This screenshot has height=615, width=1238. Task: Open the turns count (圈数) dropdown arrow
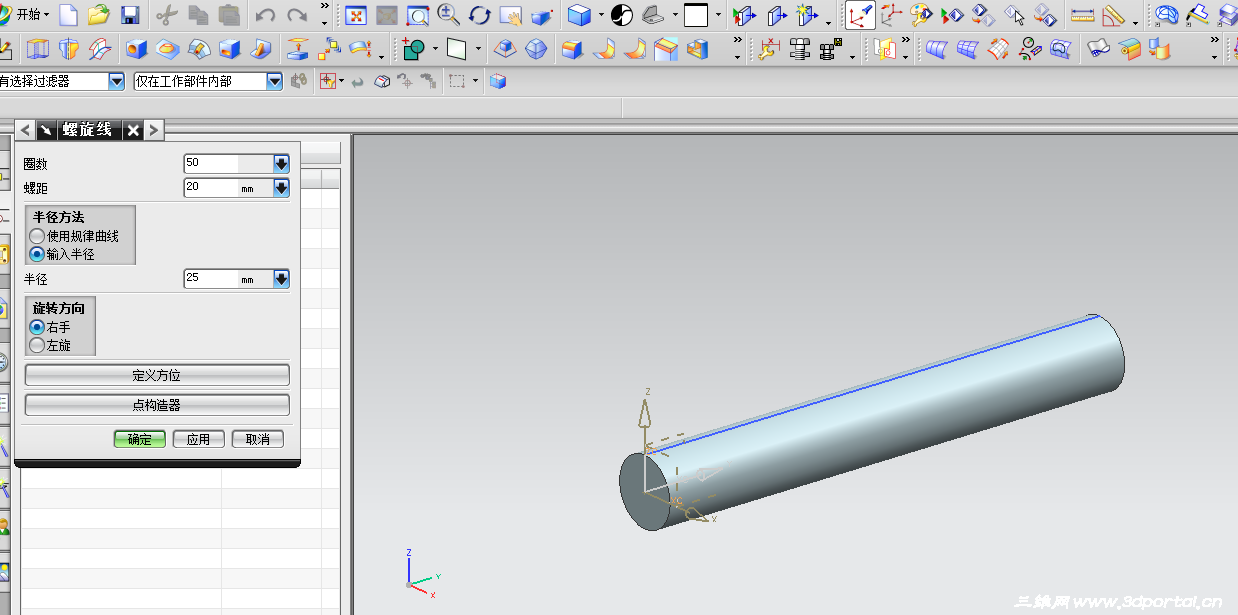coord(281,164)
